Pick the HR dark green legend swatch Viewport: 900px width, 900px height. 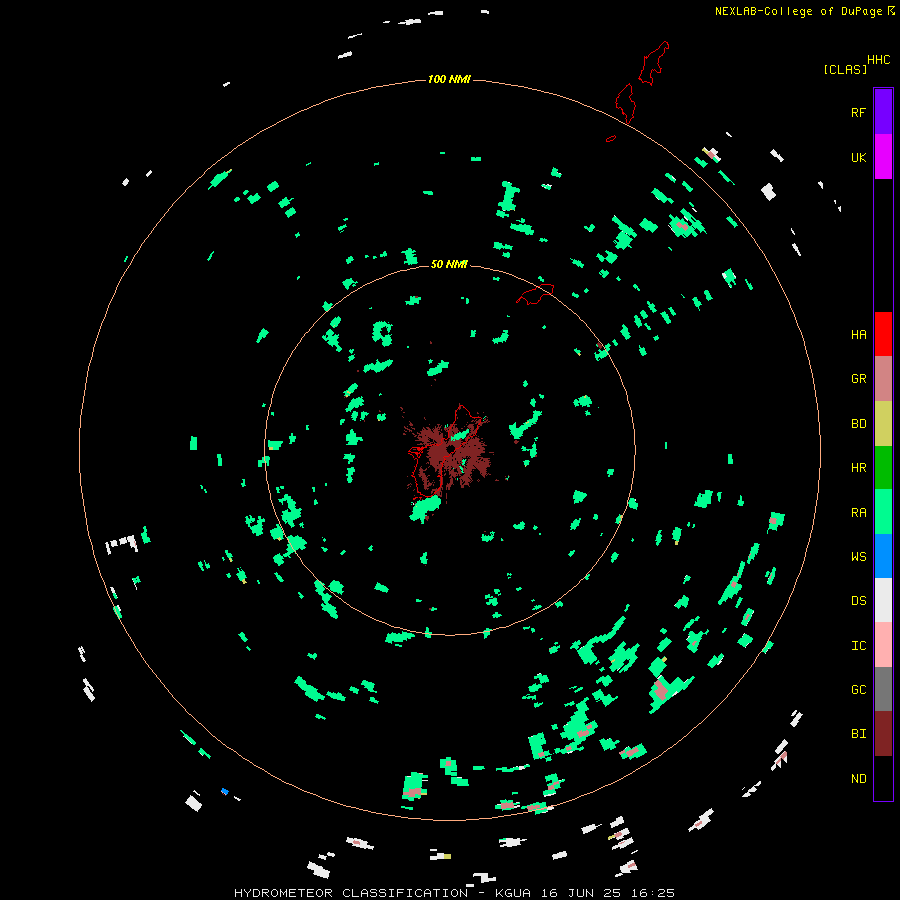[883, 467]
